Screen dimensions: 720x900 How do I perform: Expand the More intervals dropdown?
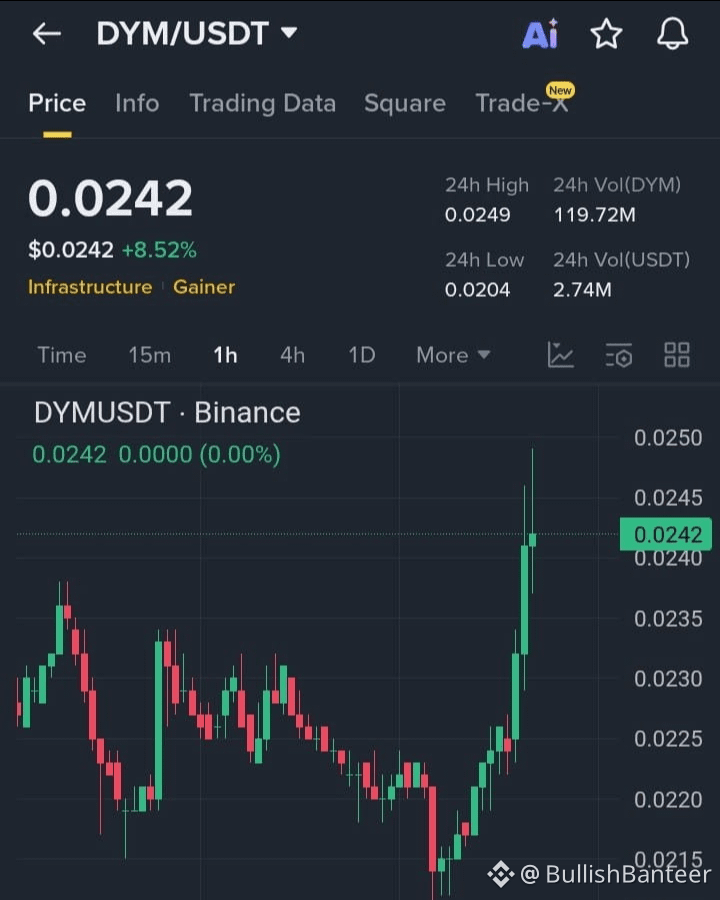pos(454,355)
